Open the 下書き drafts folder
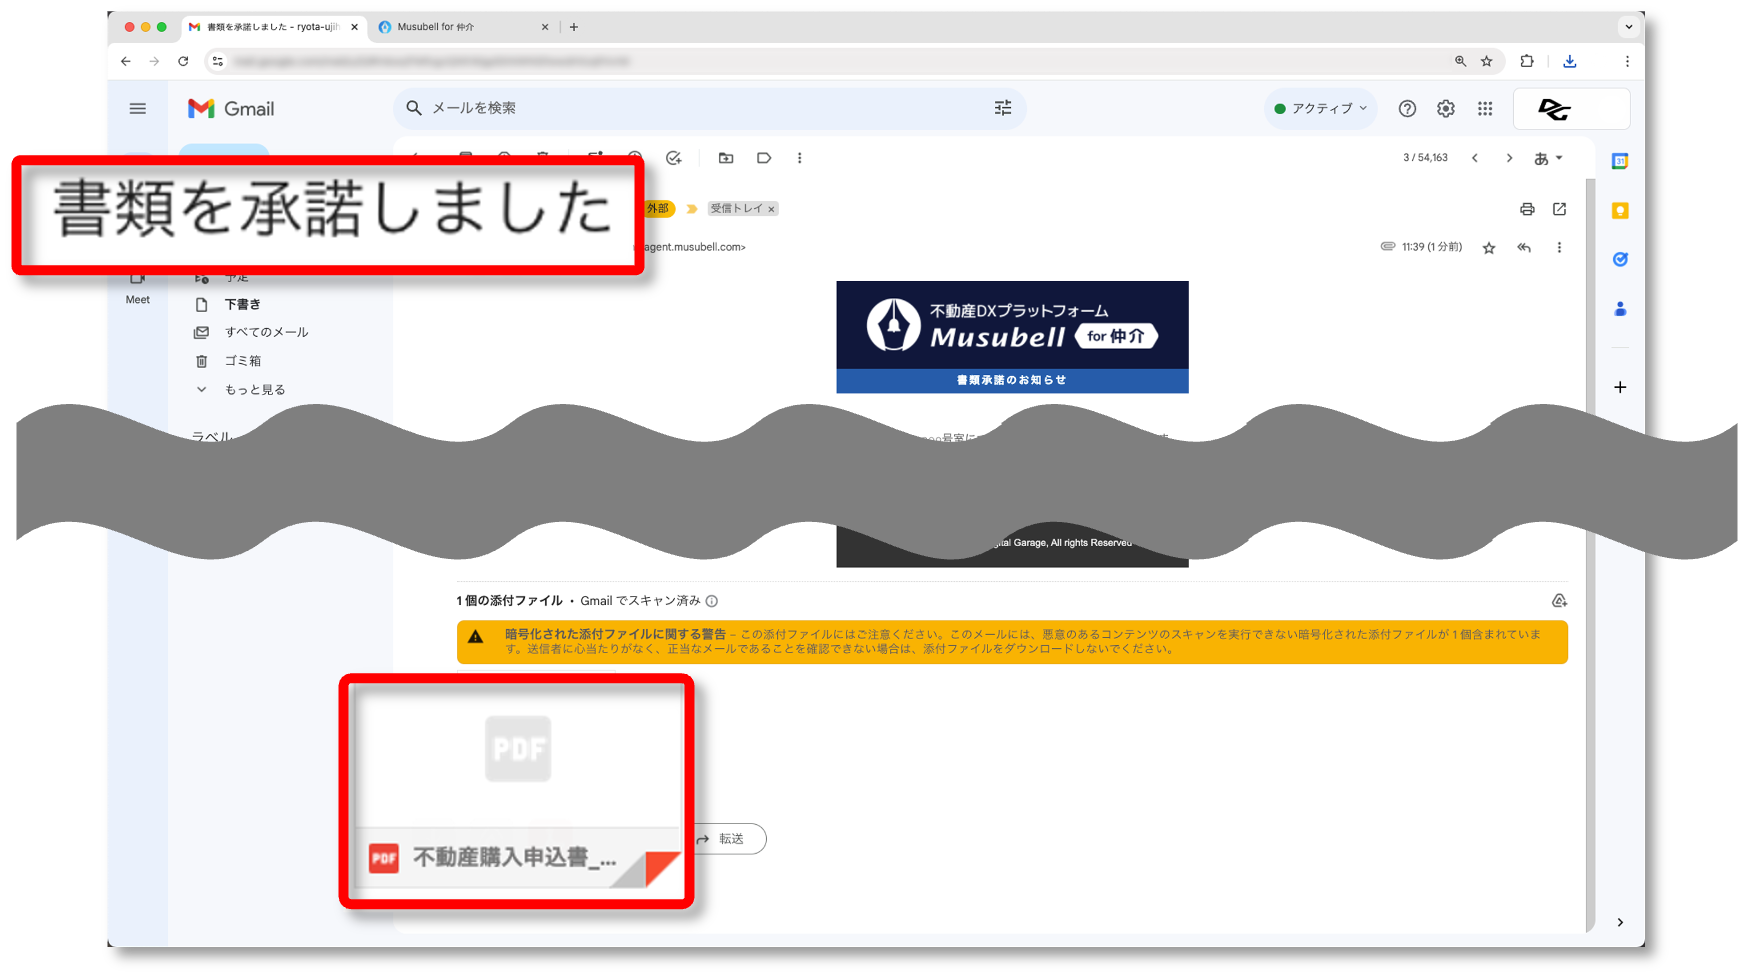Viewport: 1741px width, 980px height. 242,305
